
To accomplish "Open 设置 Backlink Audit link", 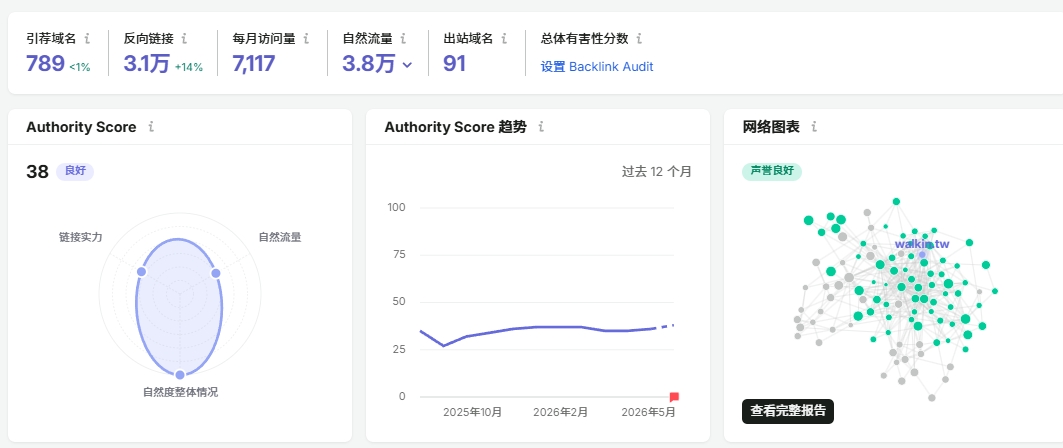I will pyautogui.click(x=597, y=66).
